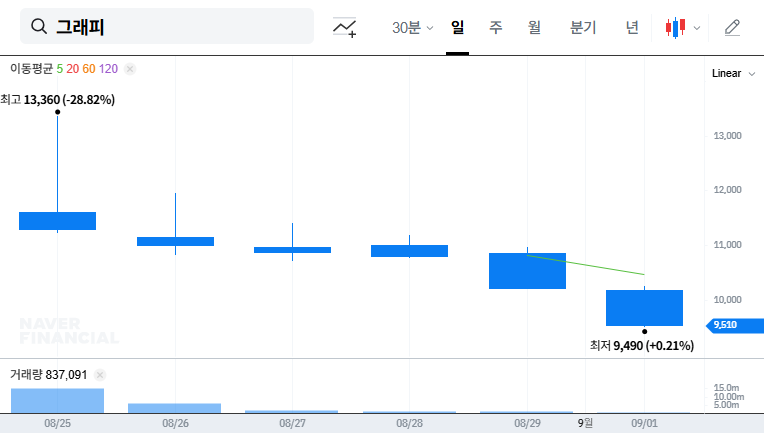This screenshot has width=764, height=433.
Task: Expand the 30분 minute interval dropdown
Action: 412,28
